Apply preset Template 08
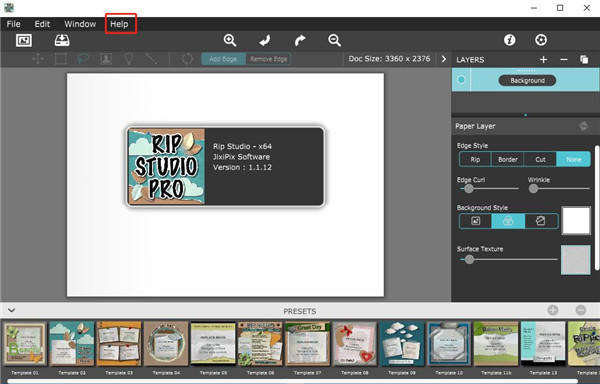 355,343
